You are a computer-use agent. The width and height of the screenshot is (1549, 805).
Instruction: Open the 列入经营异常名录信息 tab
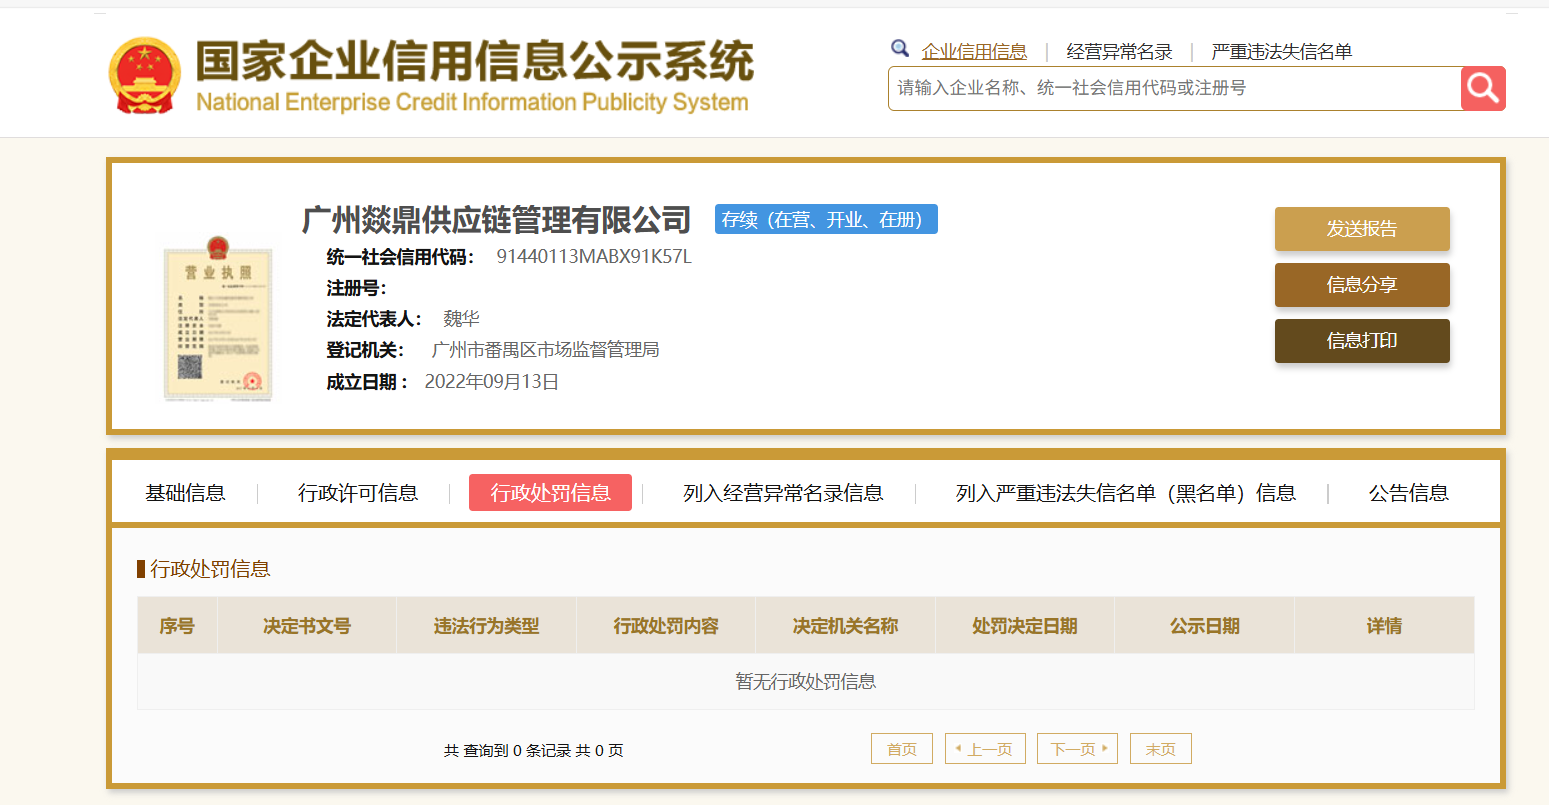(783, 493)
